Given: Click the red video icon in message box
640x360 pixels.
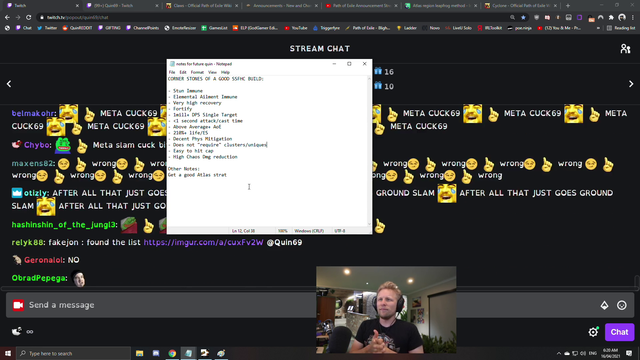Looking at the screenshot, I should coord(18,305).
